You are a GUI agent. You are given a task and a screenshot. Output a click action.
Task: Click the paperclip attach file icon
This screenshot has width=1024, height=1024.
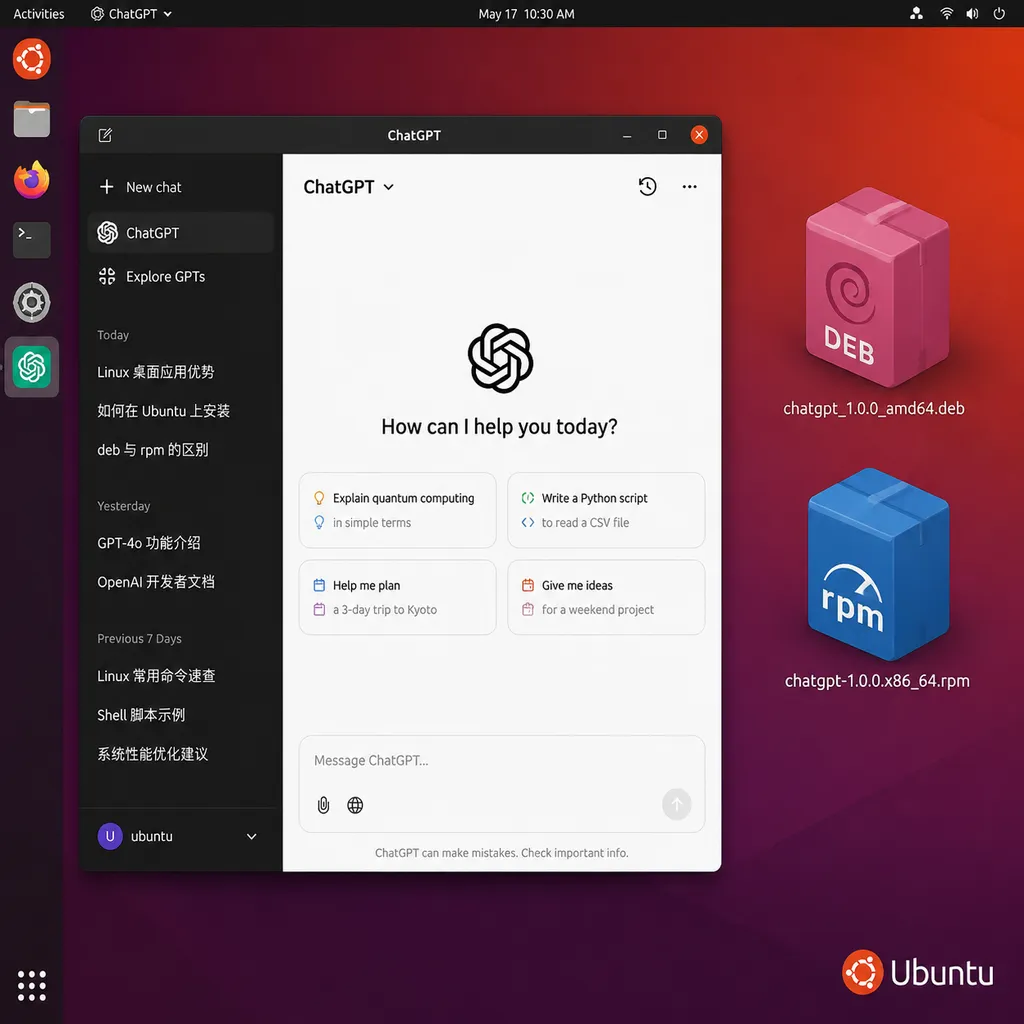323,805
